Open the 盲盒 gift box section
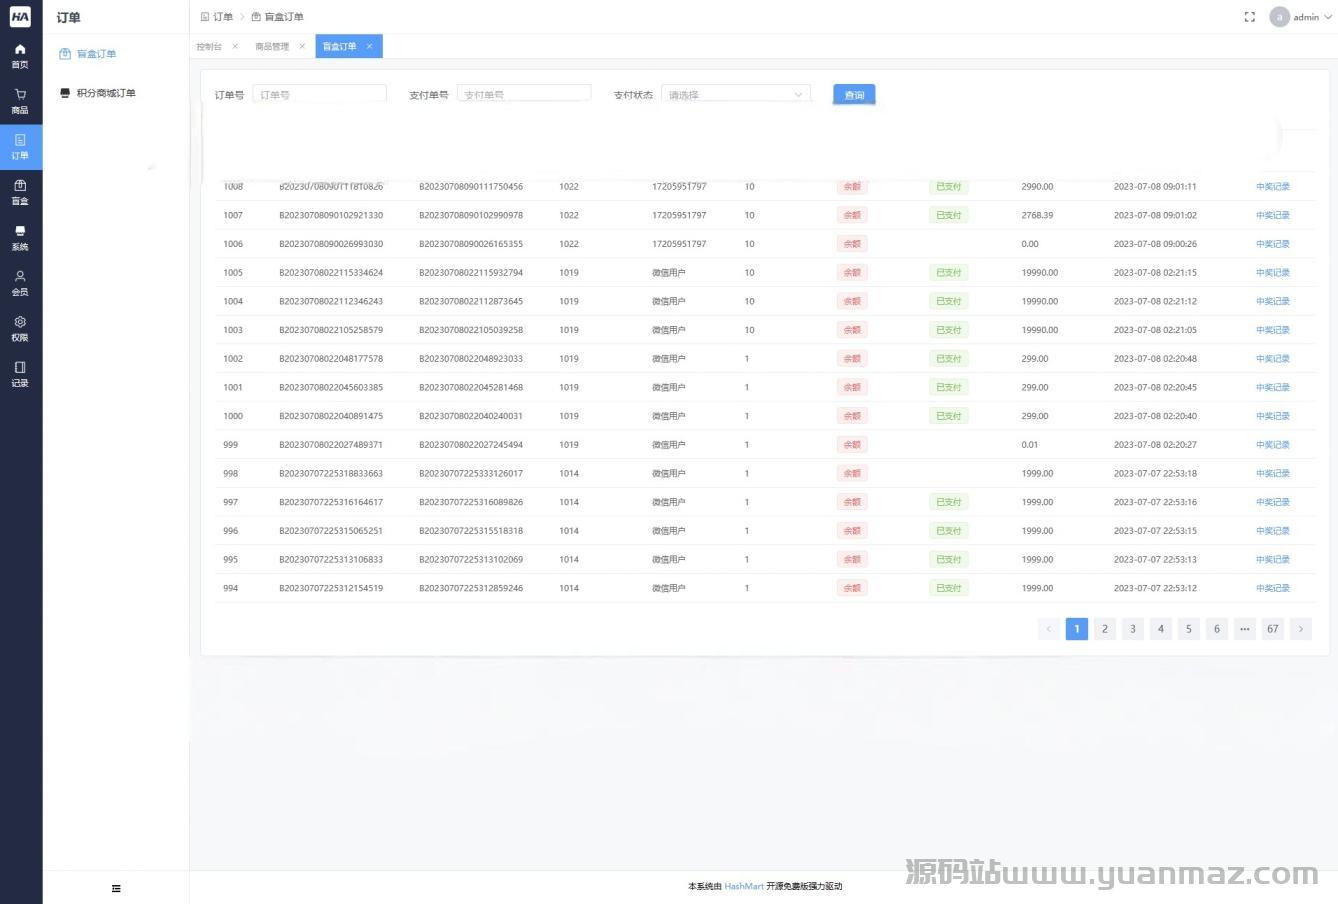Viewport: 1338px width, 904px height. 20,192
